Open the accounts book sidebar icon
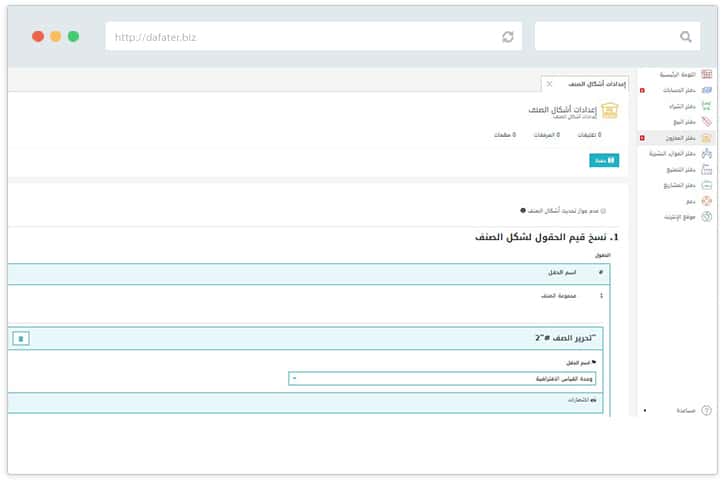725x485 pixels. pyautogui.click(x=706, y=90)
